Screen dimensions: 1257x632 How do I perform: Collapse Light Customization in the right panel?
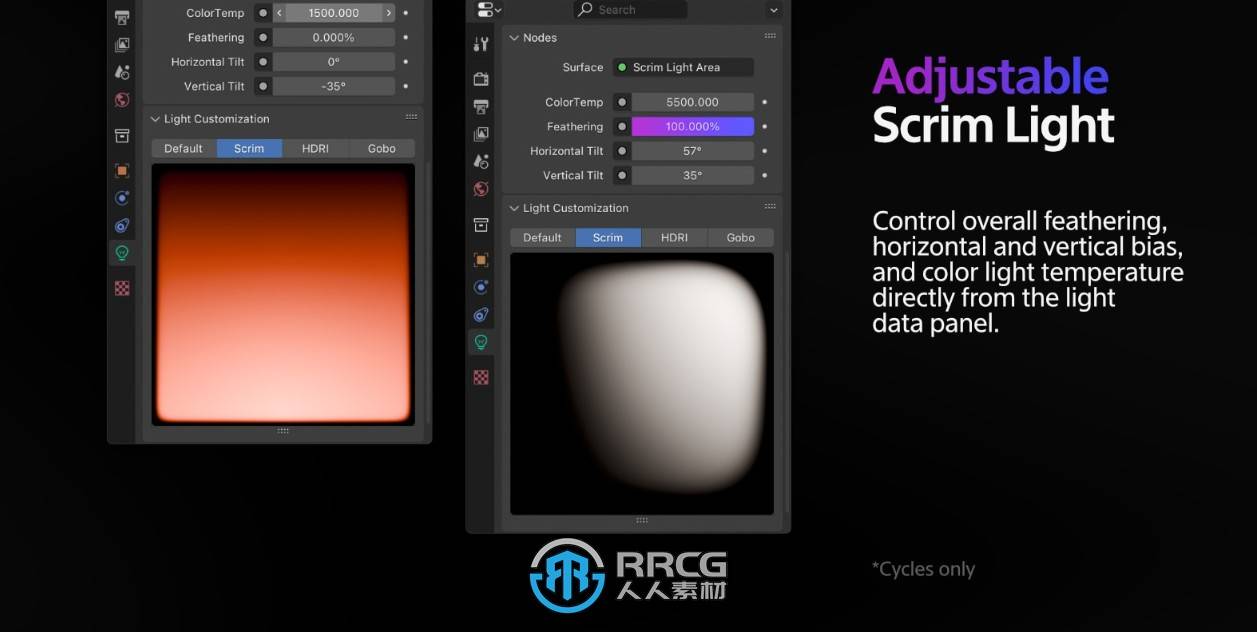pos(515,208)
